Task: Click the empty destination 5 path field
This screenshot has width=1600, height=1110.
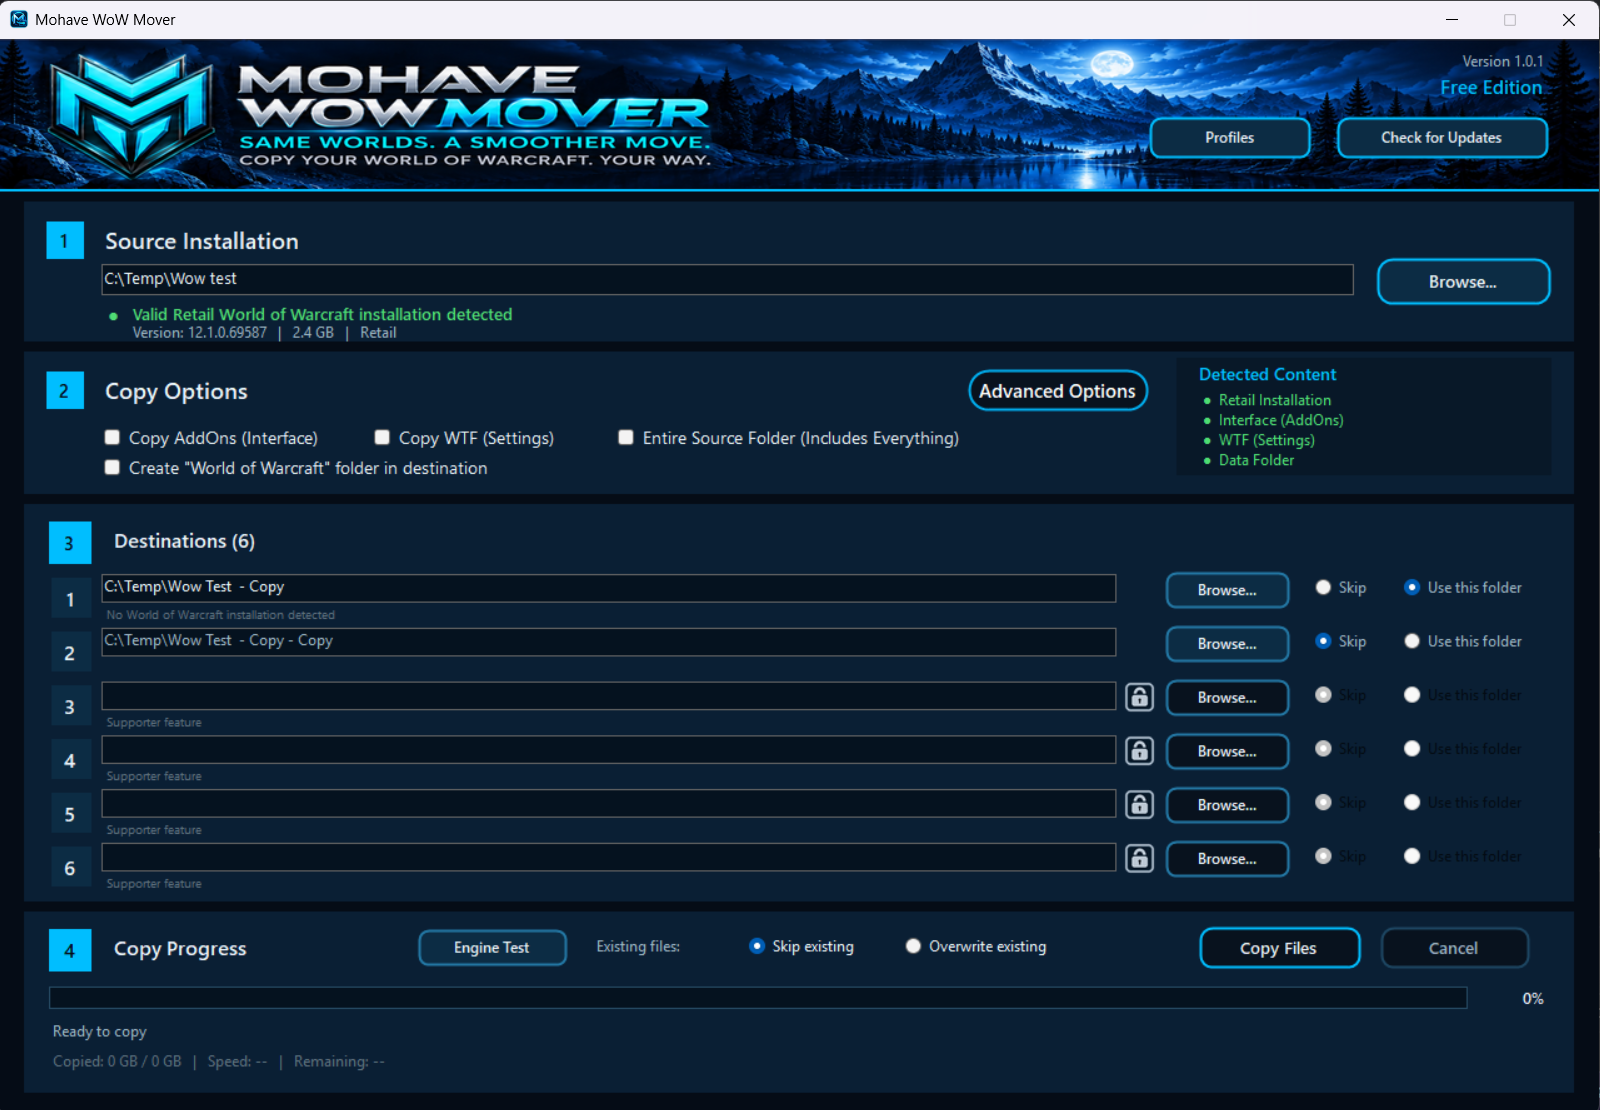Action: click(609, 803)
